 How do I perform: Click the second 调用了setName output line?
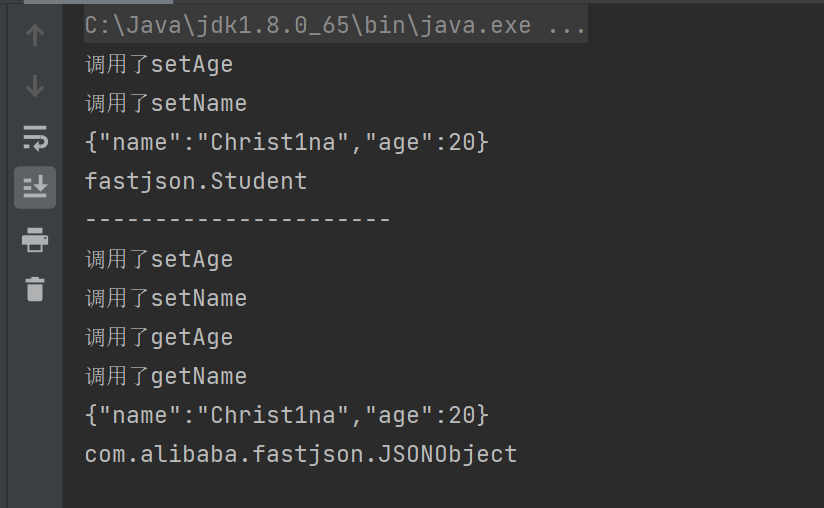tap(166, 299)
